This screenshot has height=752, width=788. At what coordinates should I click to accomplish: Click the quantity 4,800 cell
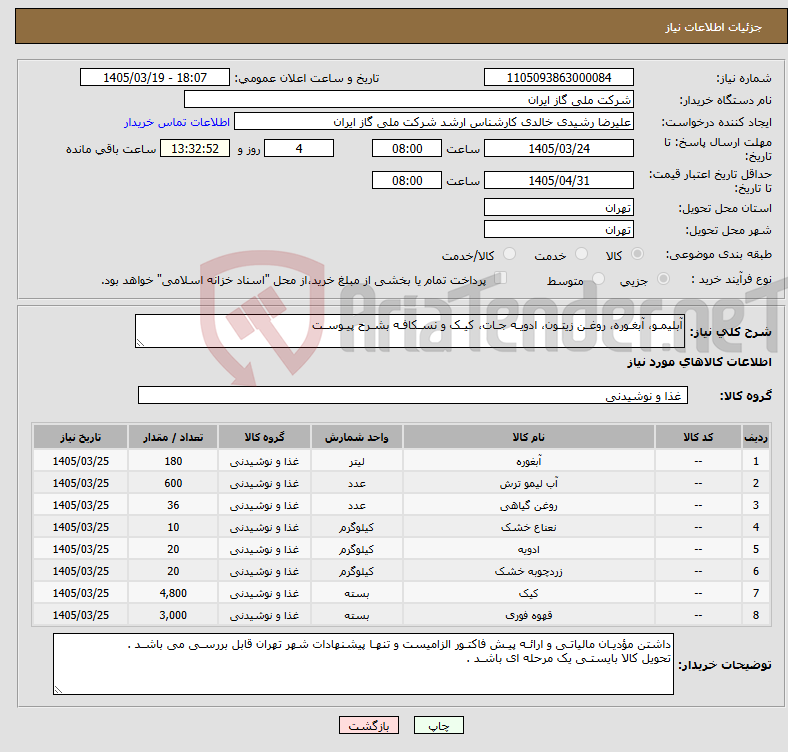click(x=173, y=593)
